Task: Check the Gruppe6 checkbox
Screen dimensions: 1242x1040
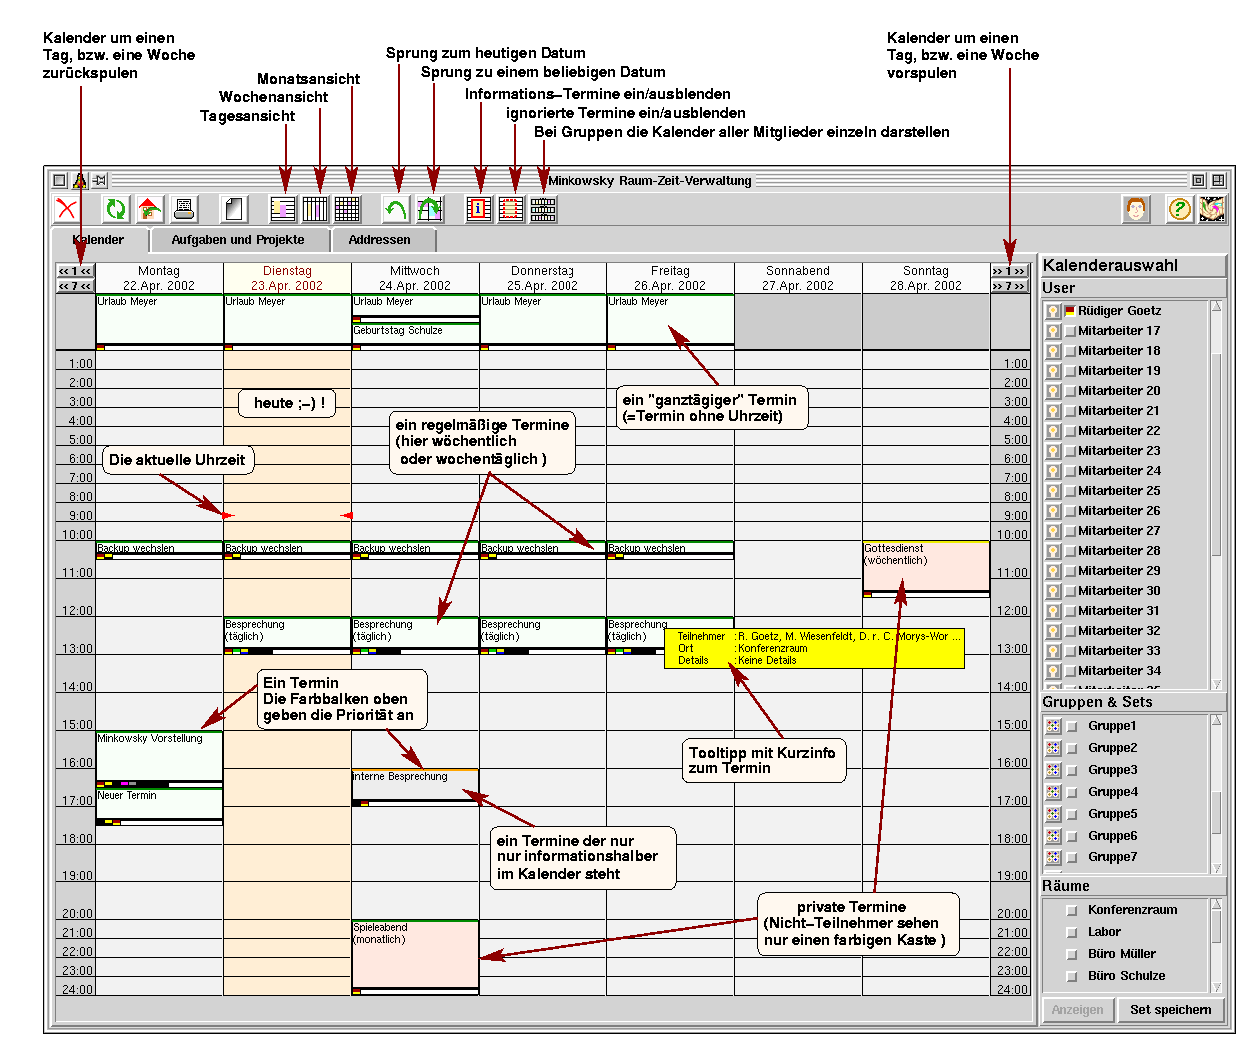Action: pyautogui.click(x=1072, y=836)
